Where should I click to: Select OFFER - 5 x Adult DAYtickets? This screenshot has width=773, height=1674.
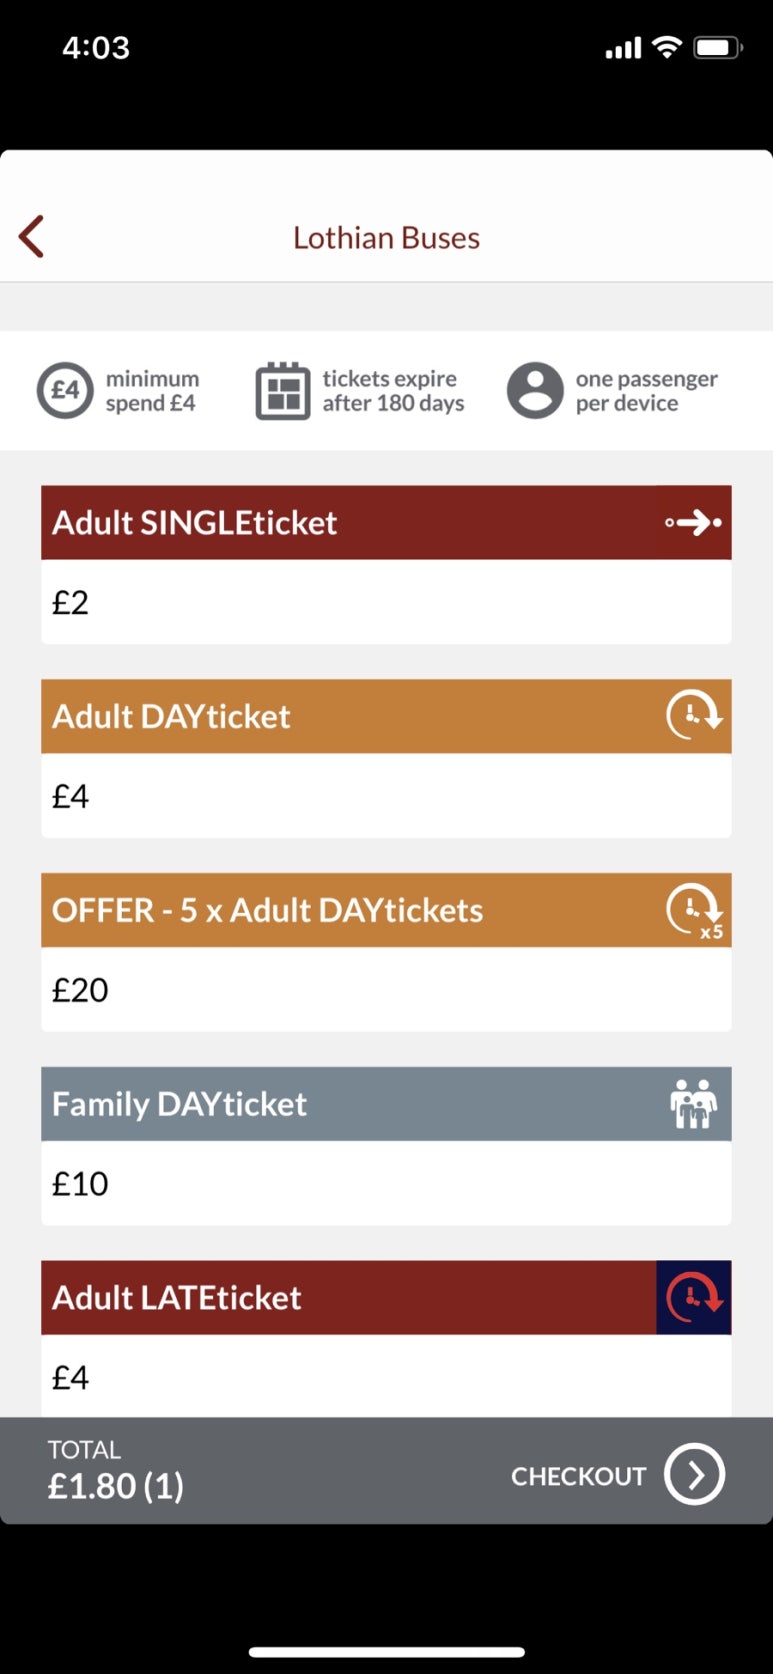click(386, 910)
